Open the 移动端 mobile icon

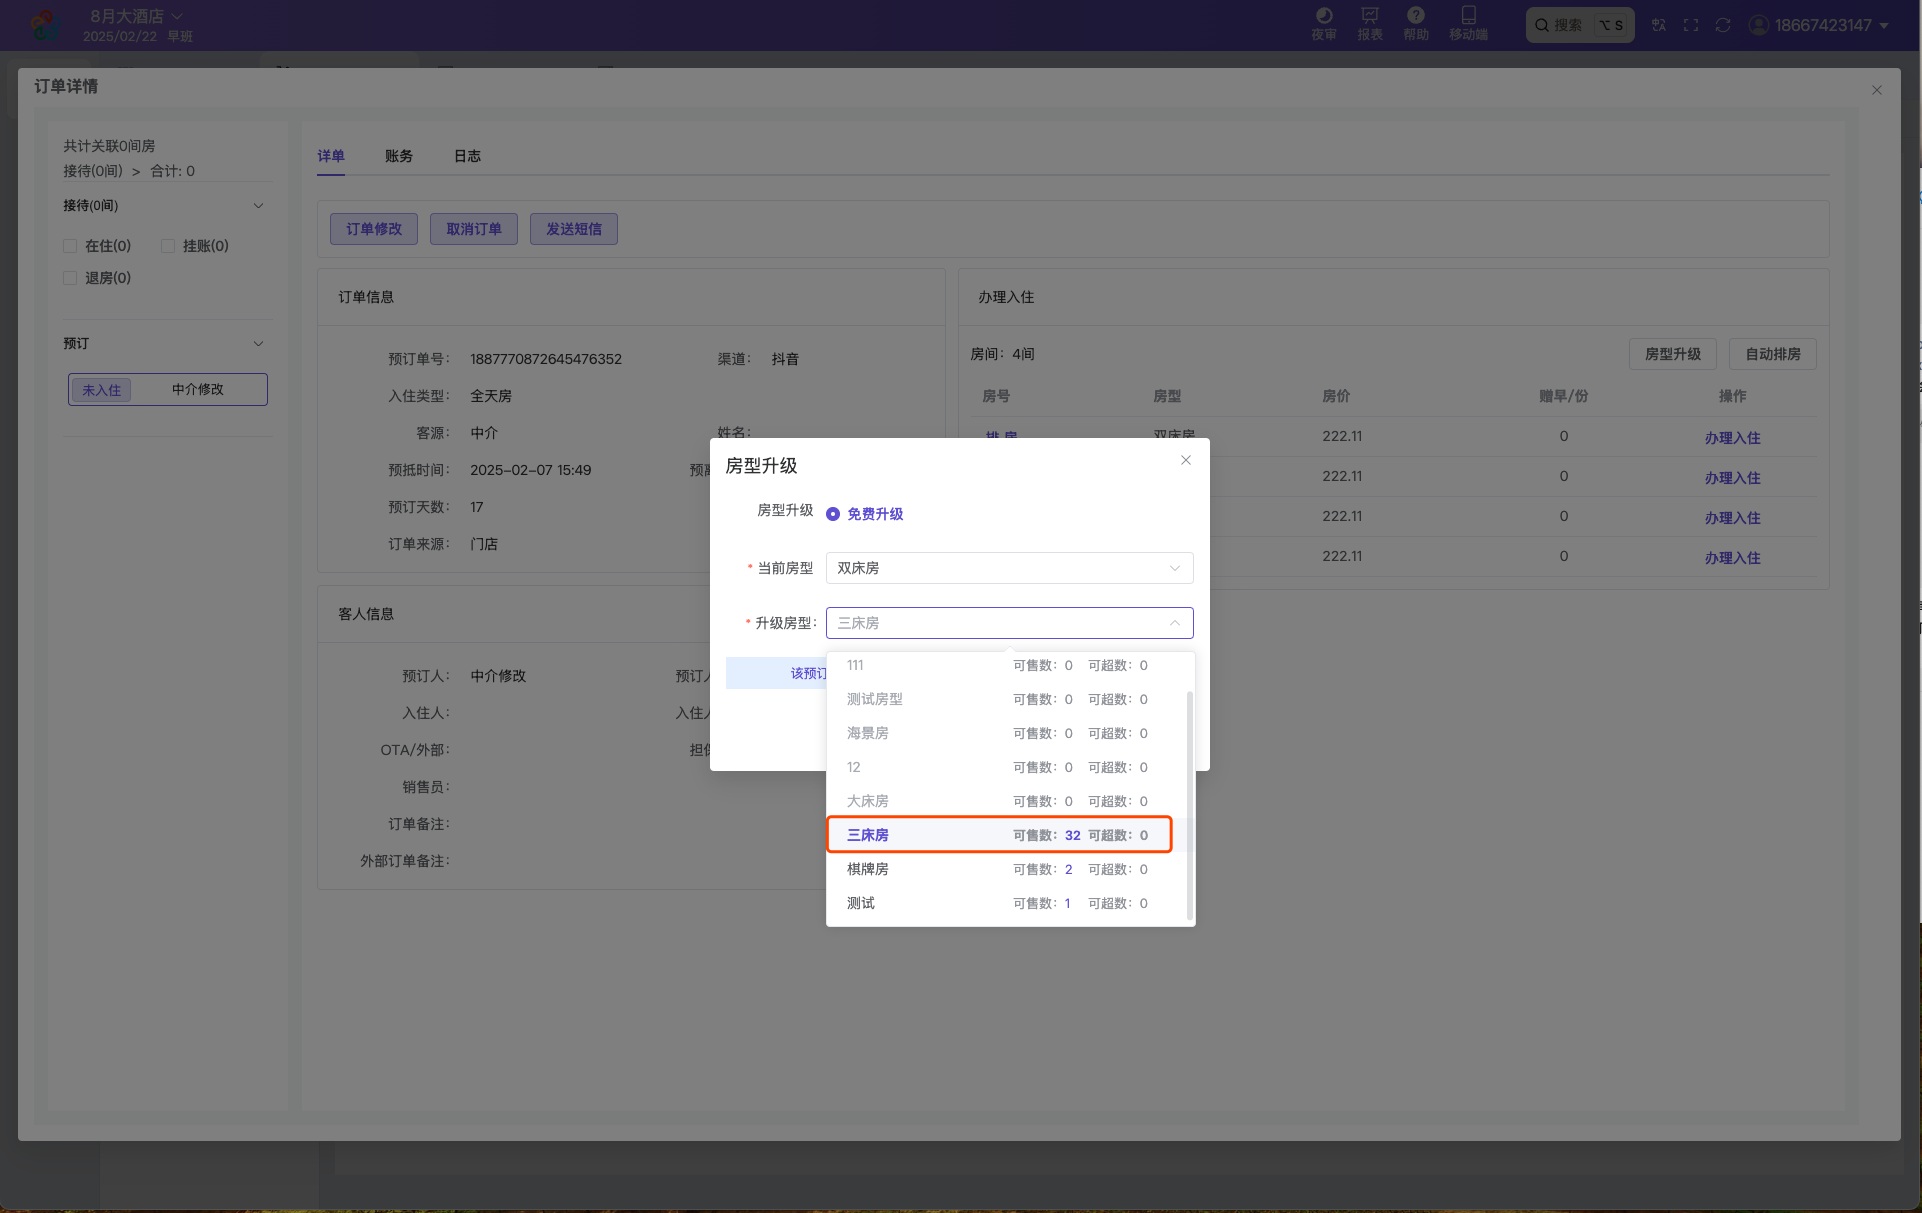coord(1468,23)
